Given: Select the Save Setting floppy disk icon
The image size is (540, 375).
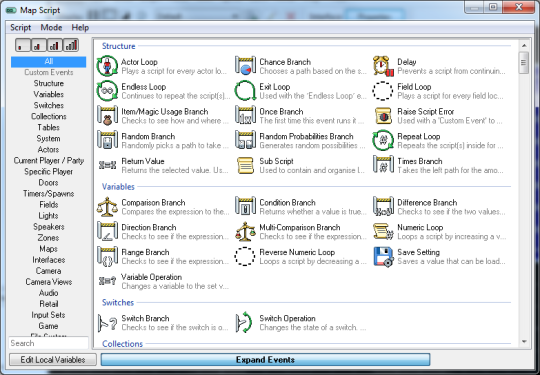Looking at the screenshot, I should point(383,256).
